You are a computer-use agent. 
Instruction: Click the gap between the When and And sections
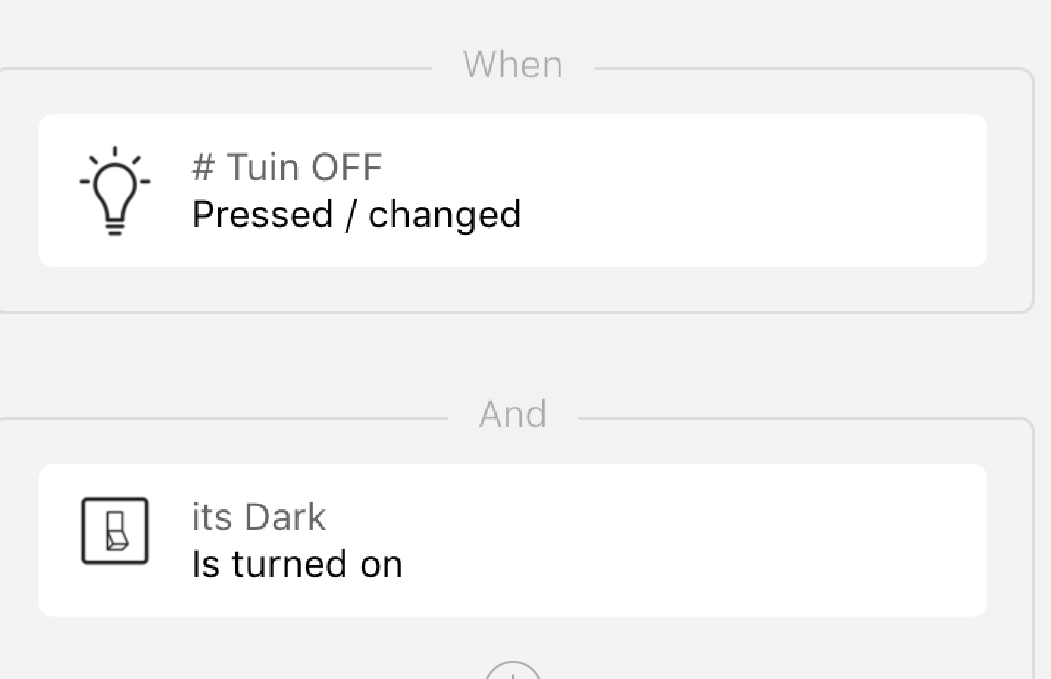pyautogui.click(x=513, y=360)
